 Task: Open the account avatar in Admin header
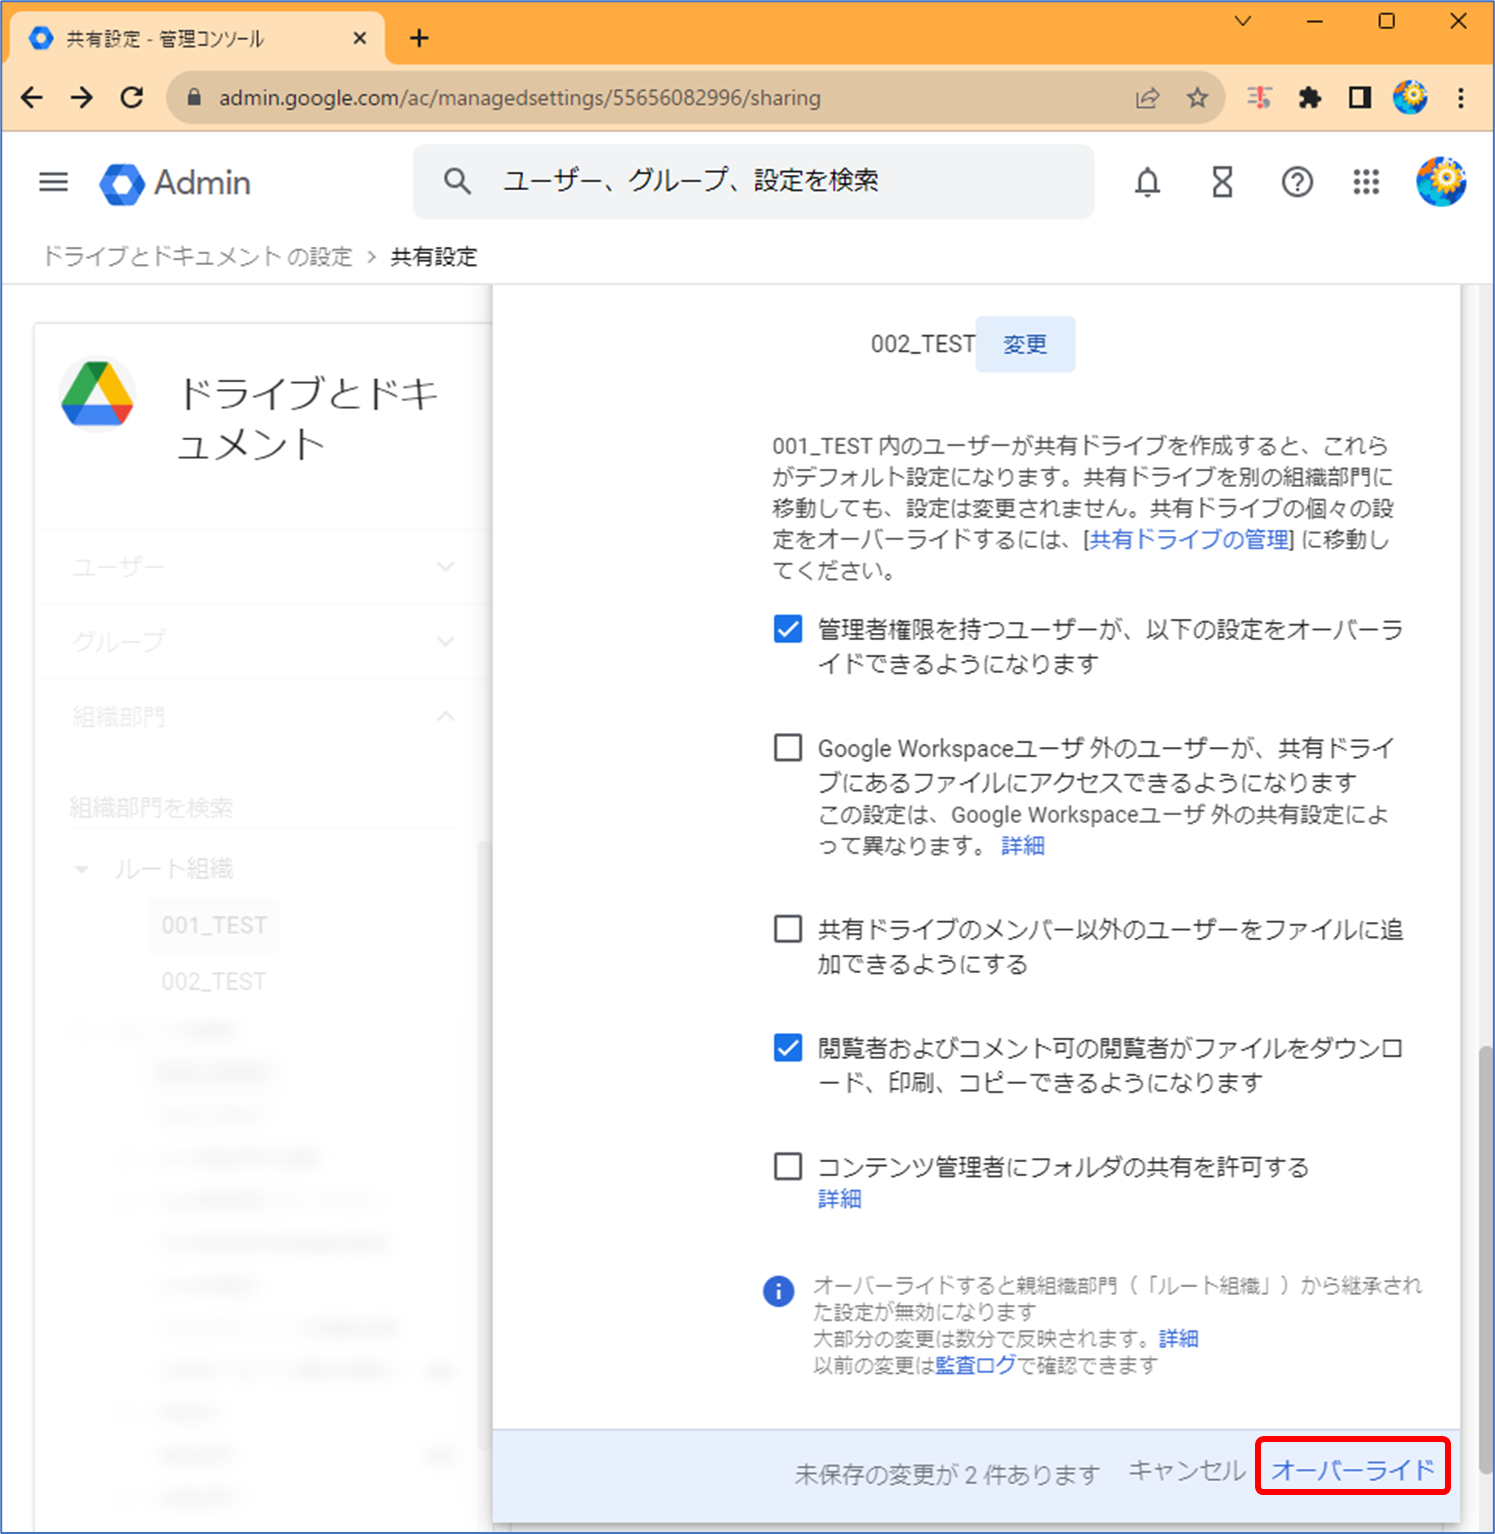1441,182
